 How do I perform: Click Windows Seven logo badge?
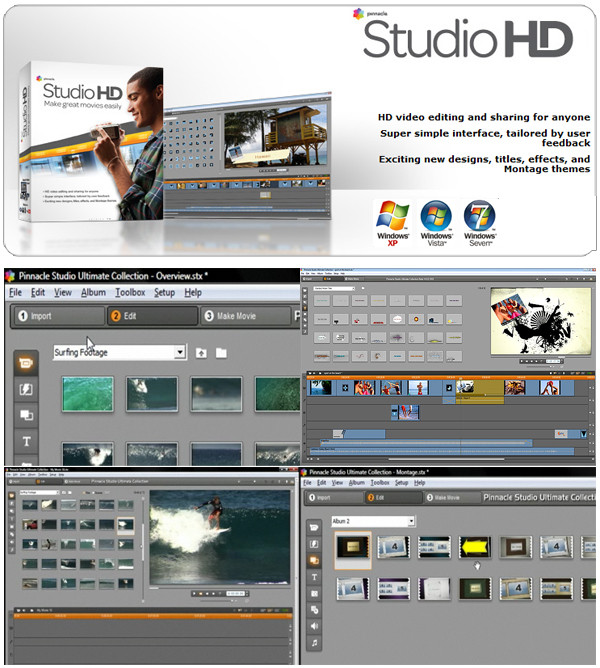click(480, 223)
